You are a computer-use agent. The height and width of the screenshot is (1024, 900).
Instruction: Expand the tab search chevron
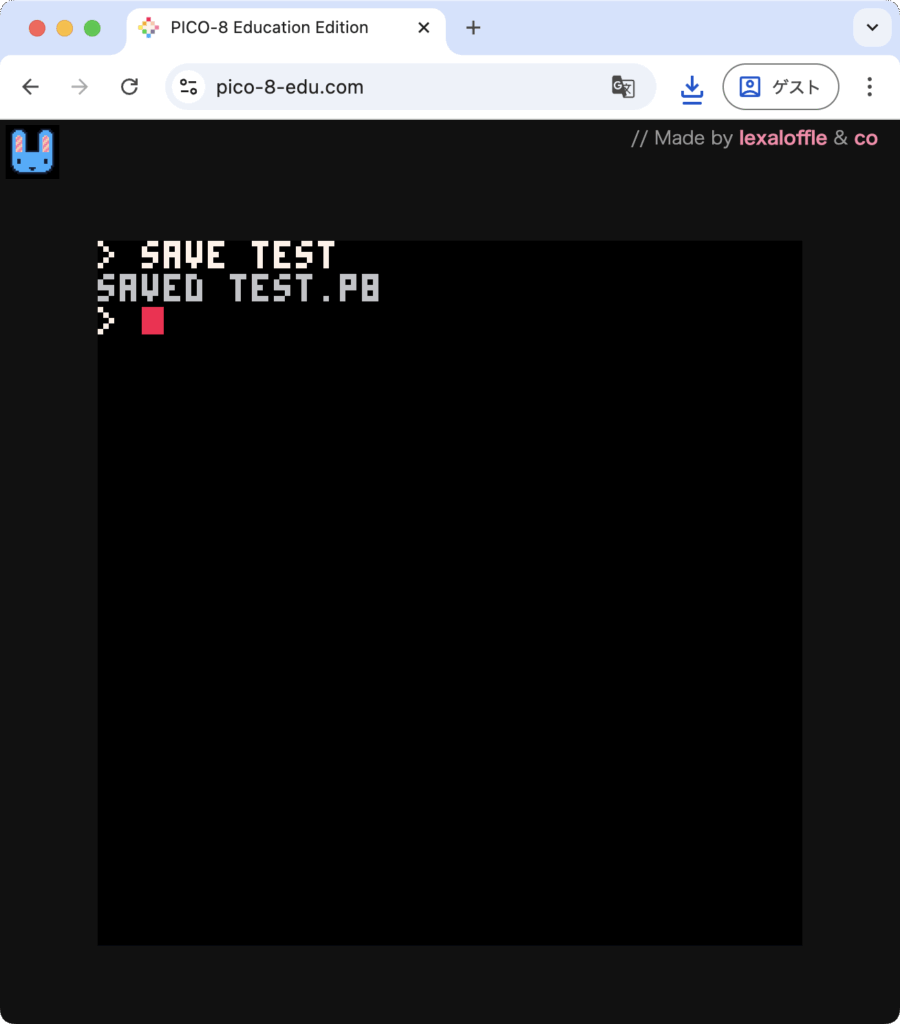click(872, 28)
